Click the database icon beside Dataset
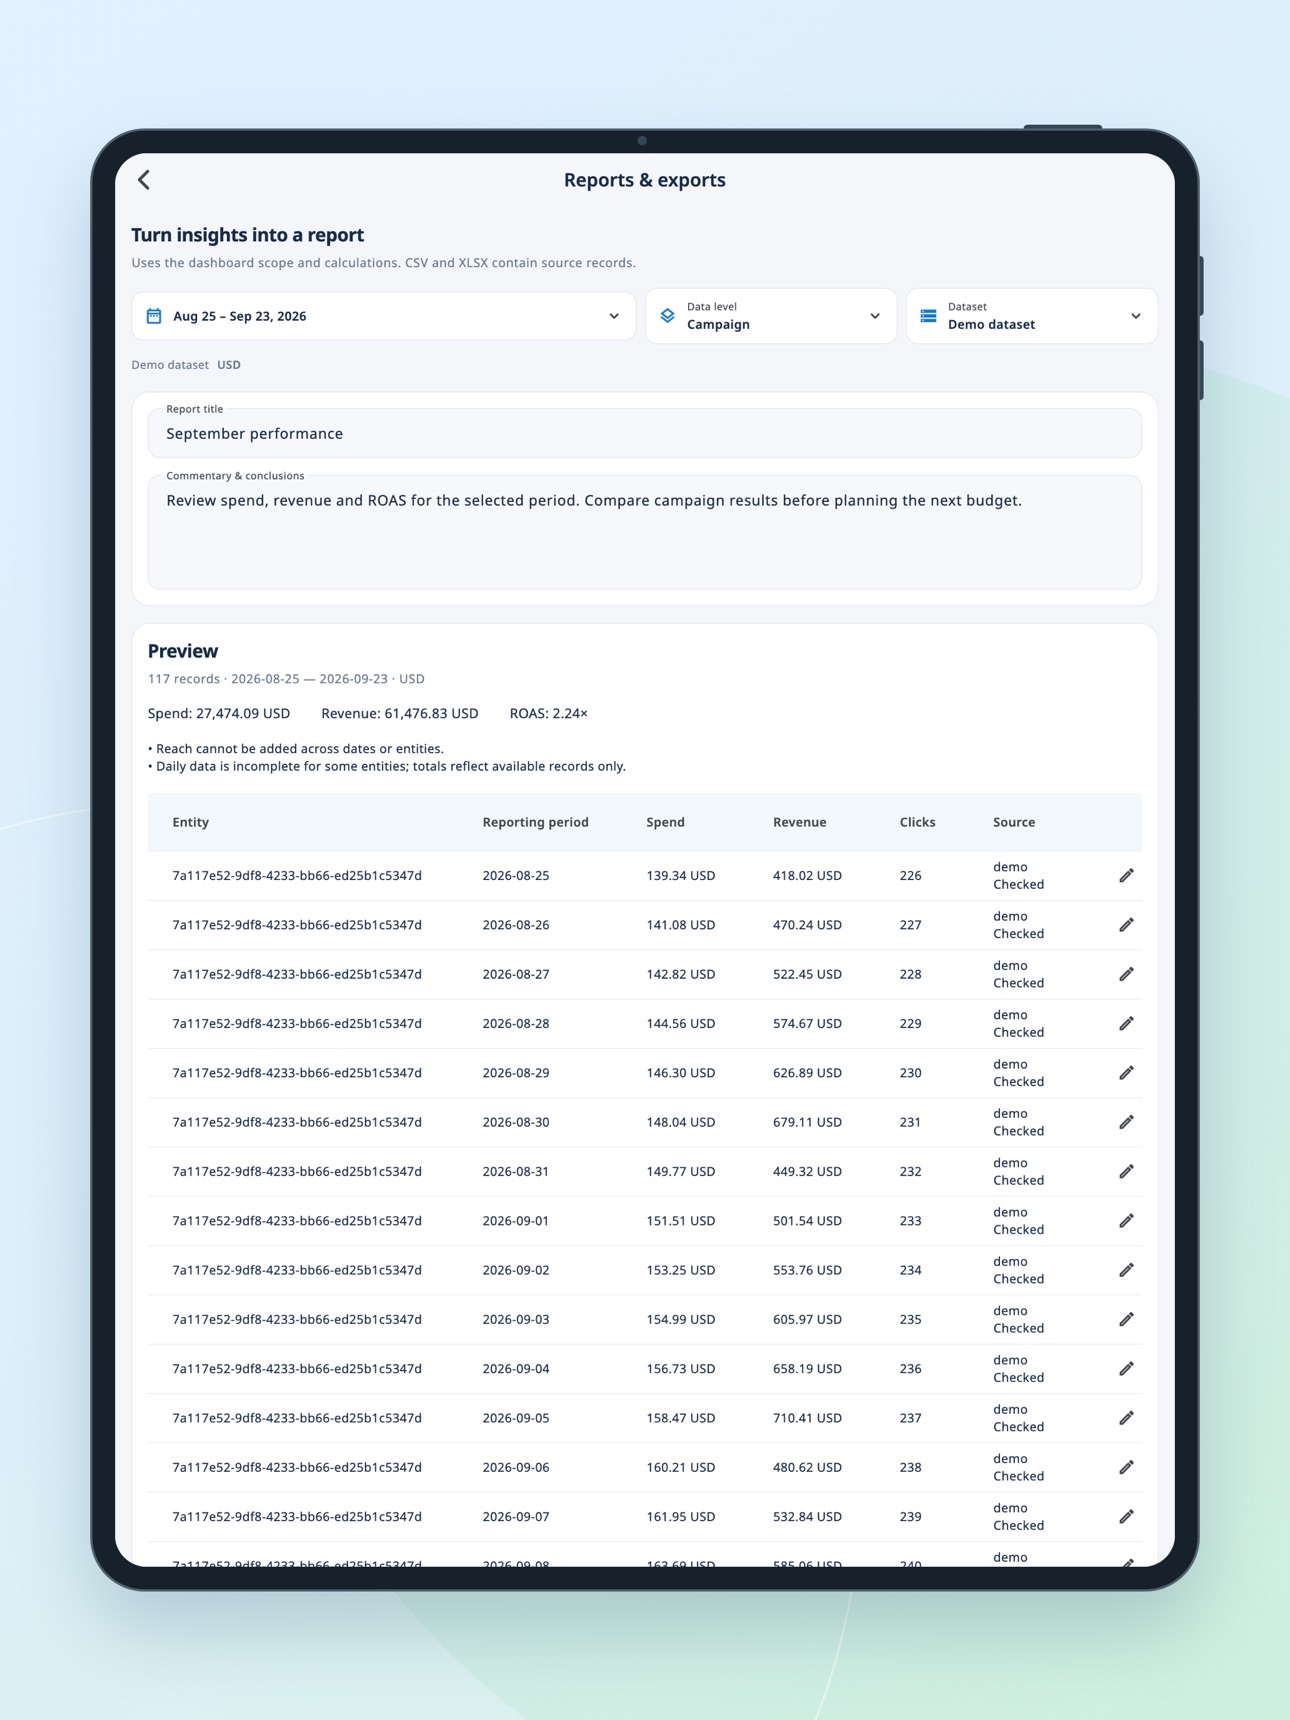 pos(928,316)
